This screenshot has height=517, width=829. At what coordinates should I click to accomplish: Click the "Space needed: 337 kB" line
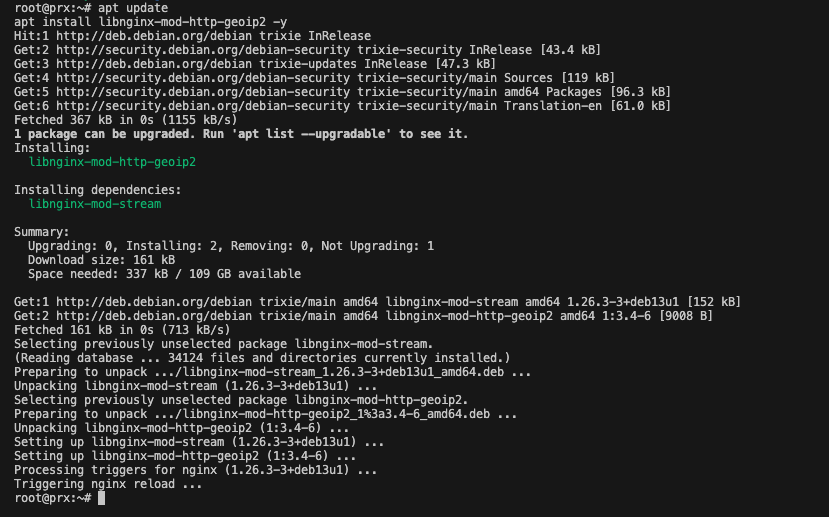164,274
